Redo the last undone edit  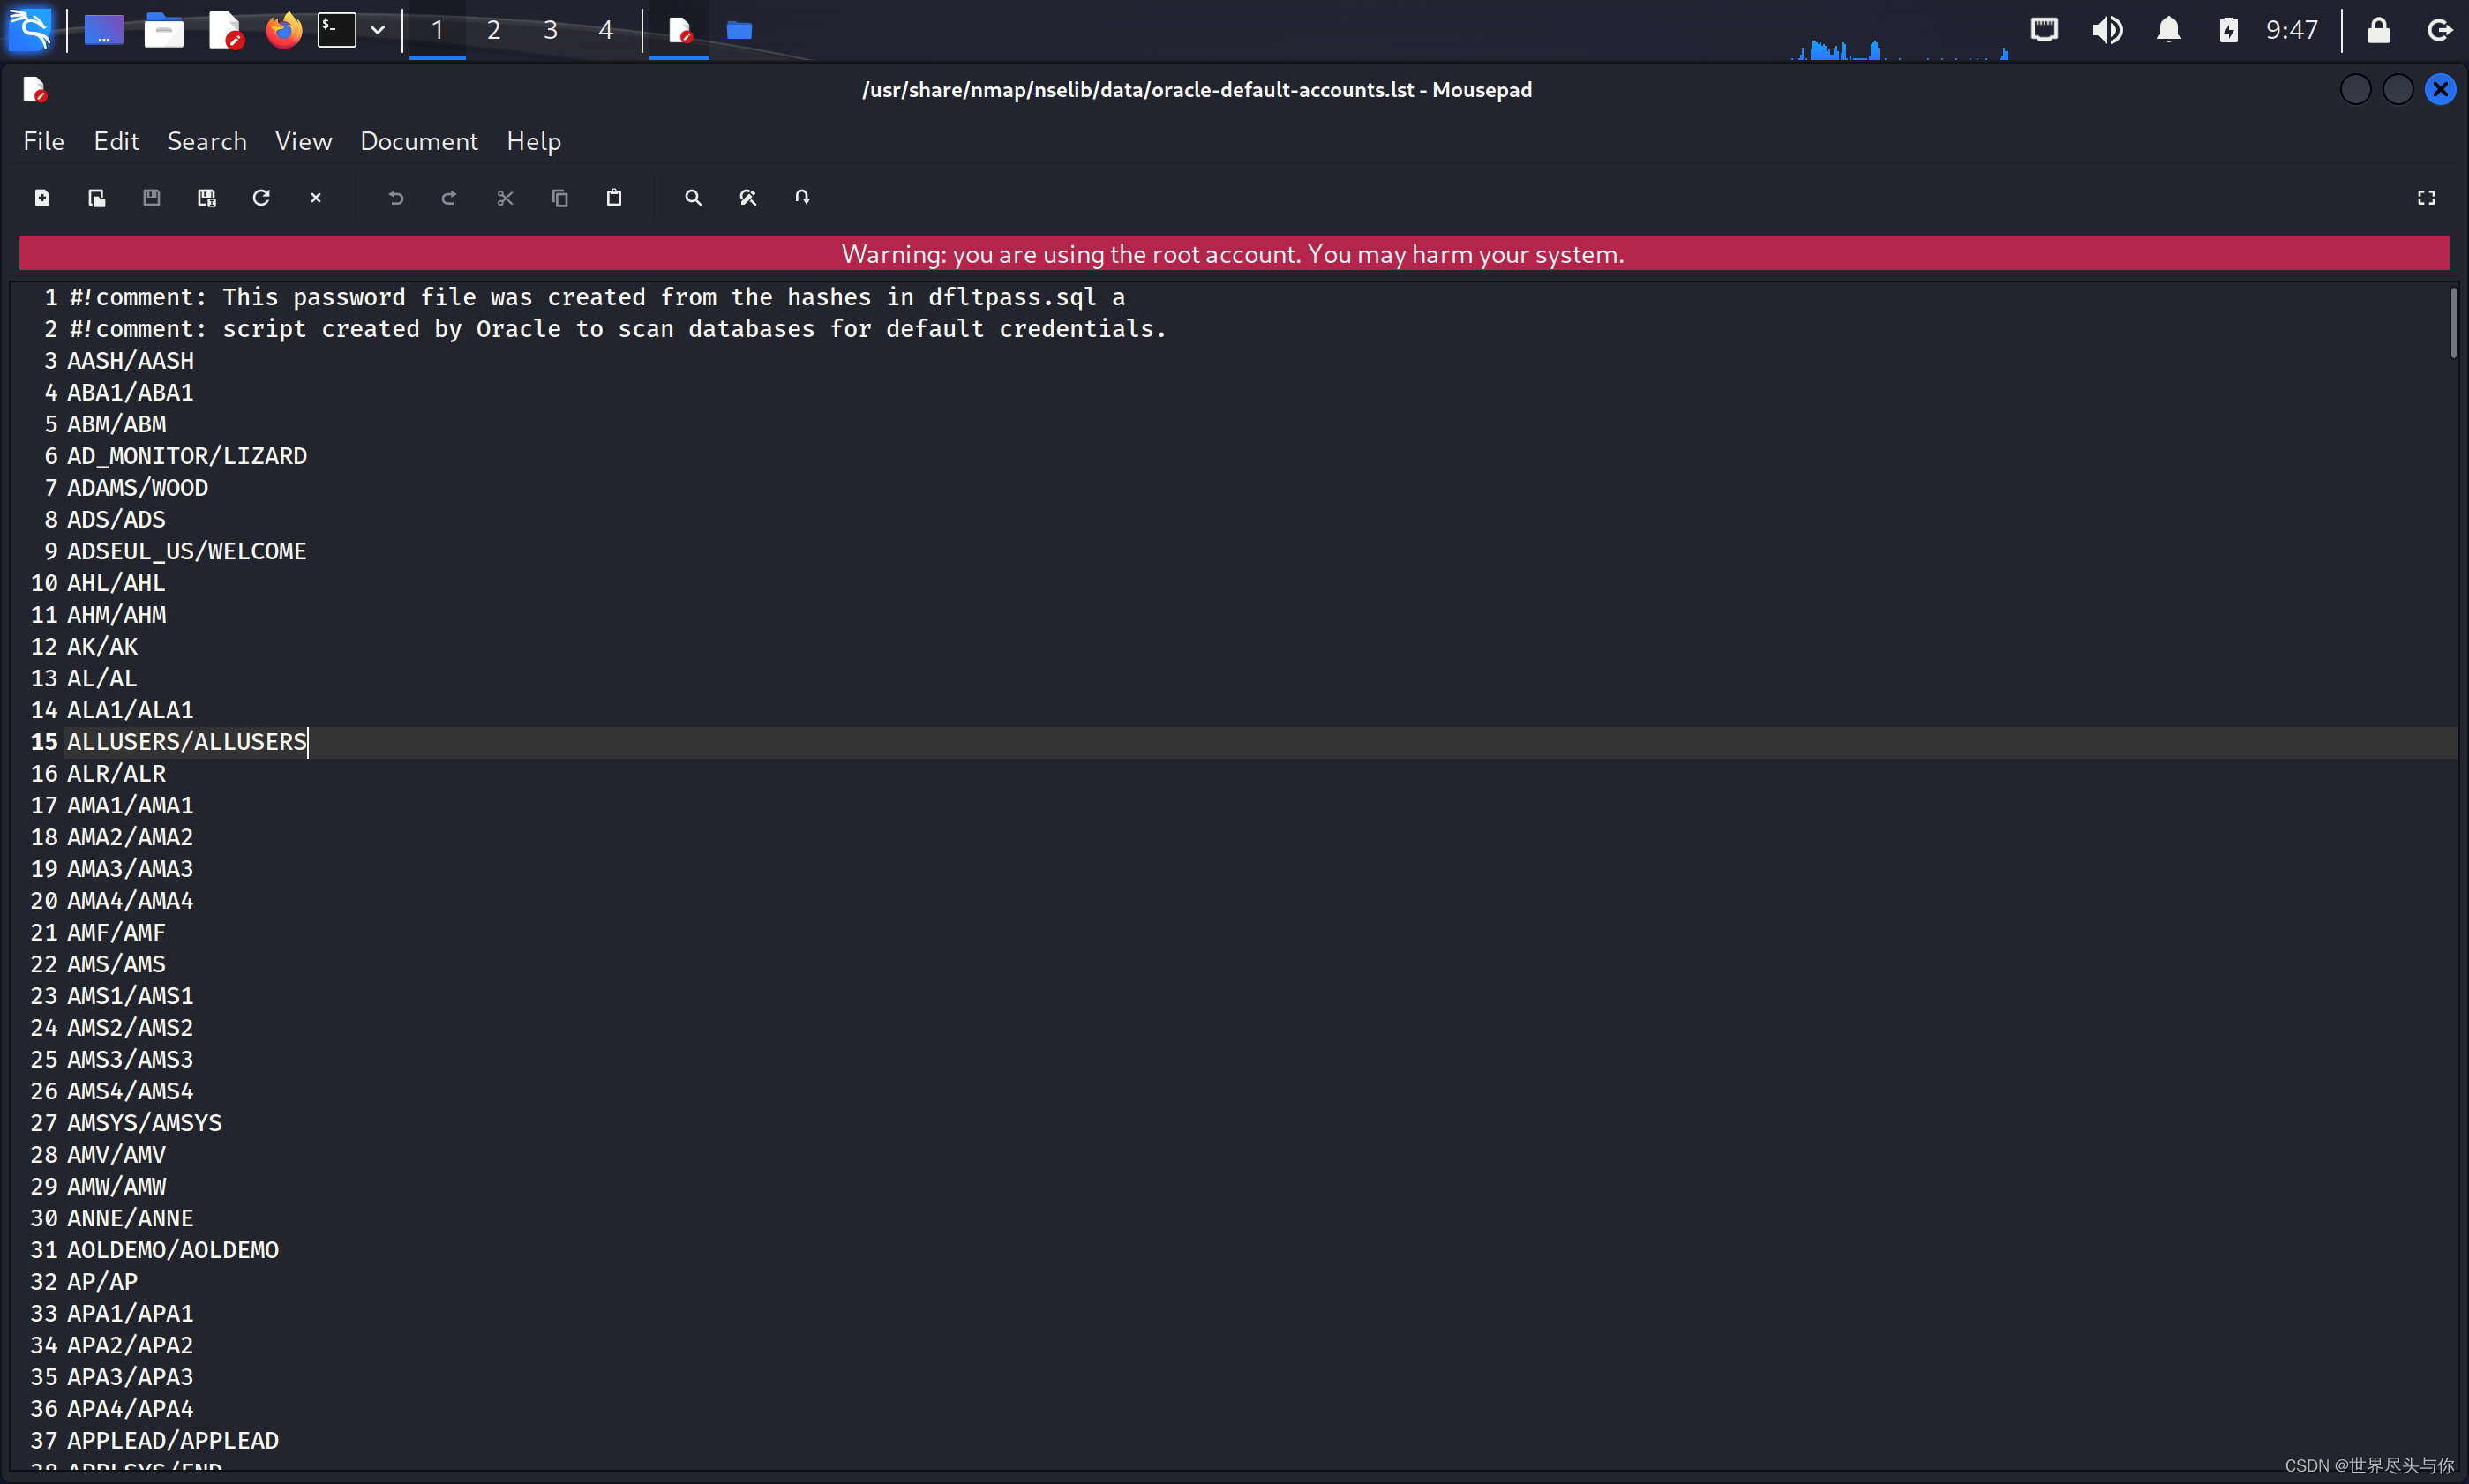pyautogui.click(x=450, y=198)
